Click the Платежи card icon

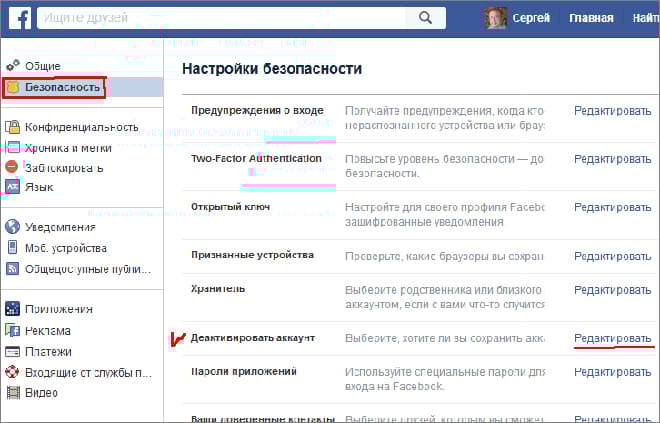(13, 351)
